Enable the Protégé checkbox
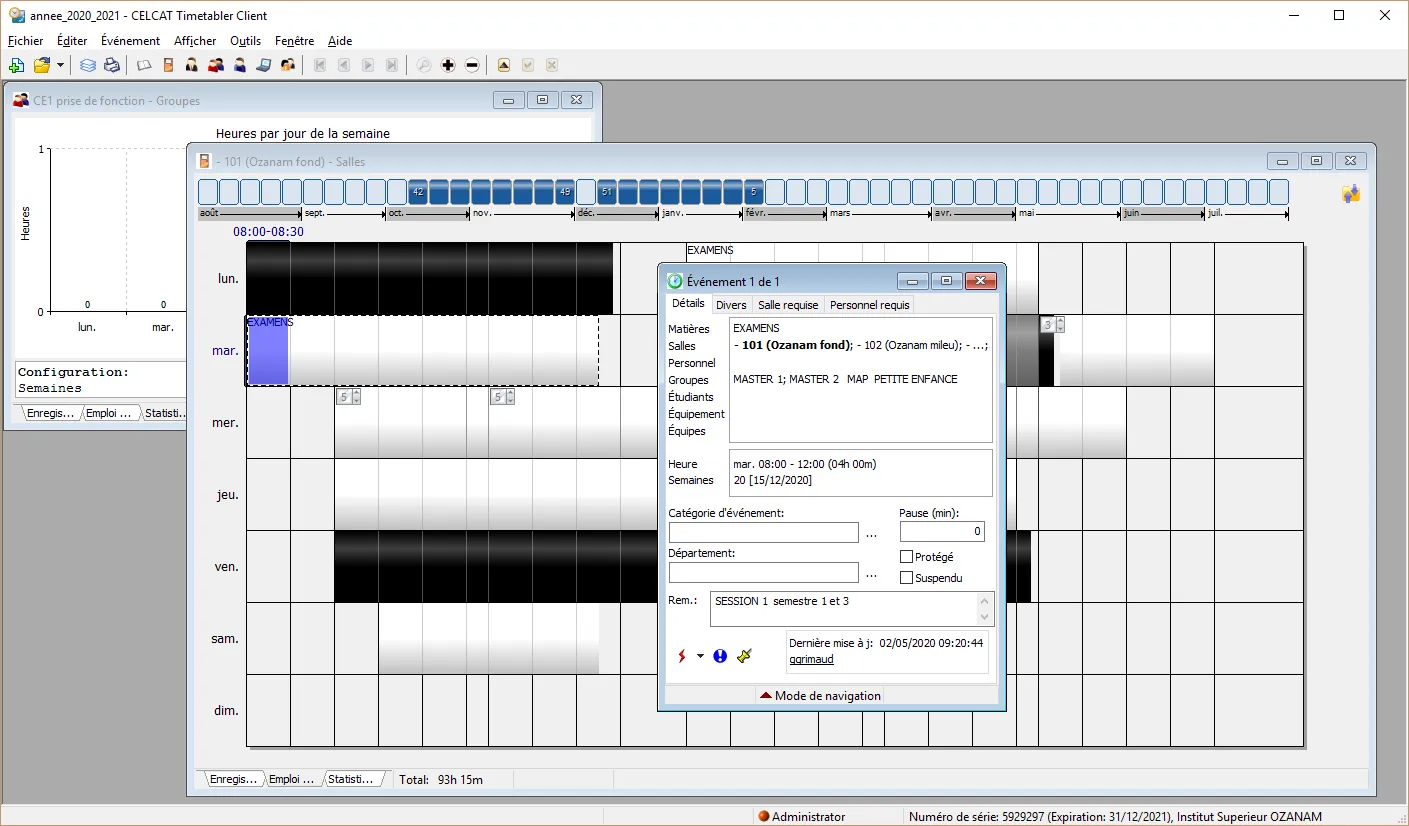 pyautogui.click(x=906, y=557)
